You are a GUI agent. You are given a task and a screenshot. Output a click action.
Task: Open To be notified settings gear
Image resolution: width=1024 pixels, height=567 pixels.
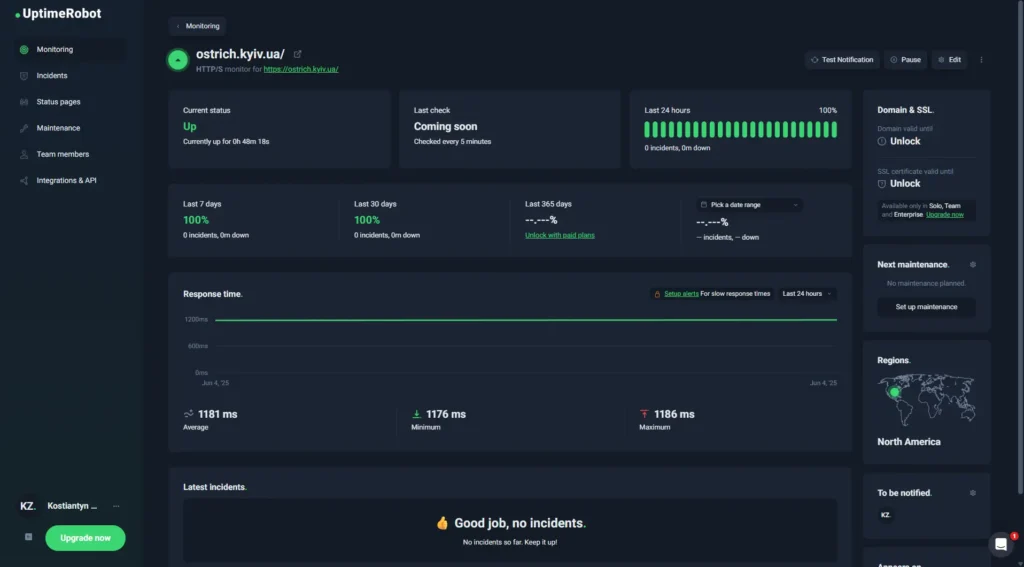[972, 493]
